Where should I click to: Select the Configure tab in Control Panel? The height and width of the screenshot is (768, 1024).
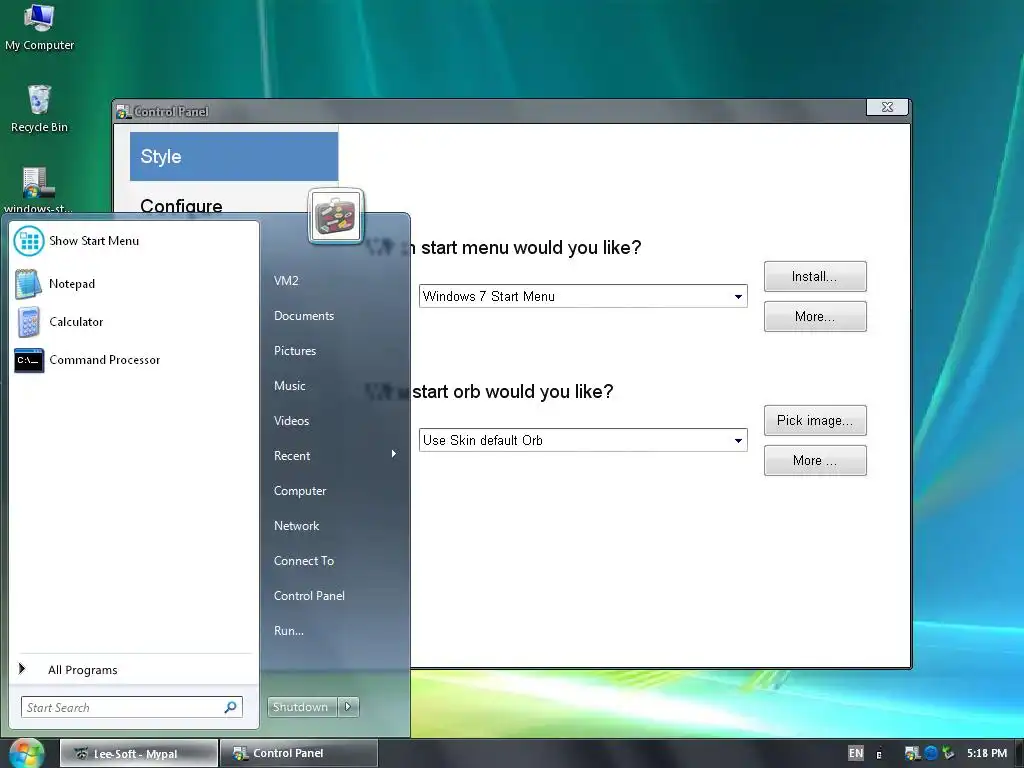pyautogui.click(x=181, y=206)
